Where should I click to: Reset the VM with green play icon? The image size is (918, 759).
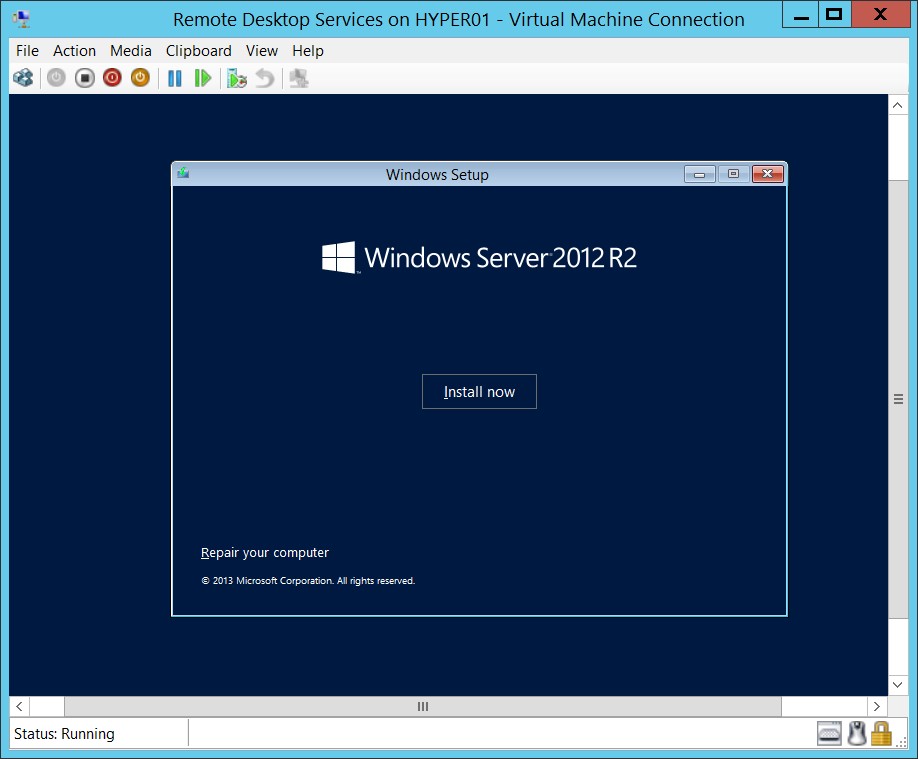click(203, 78)
